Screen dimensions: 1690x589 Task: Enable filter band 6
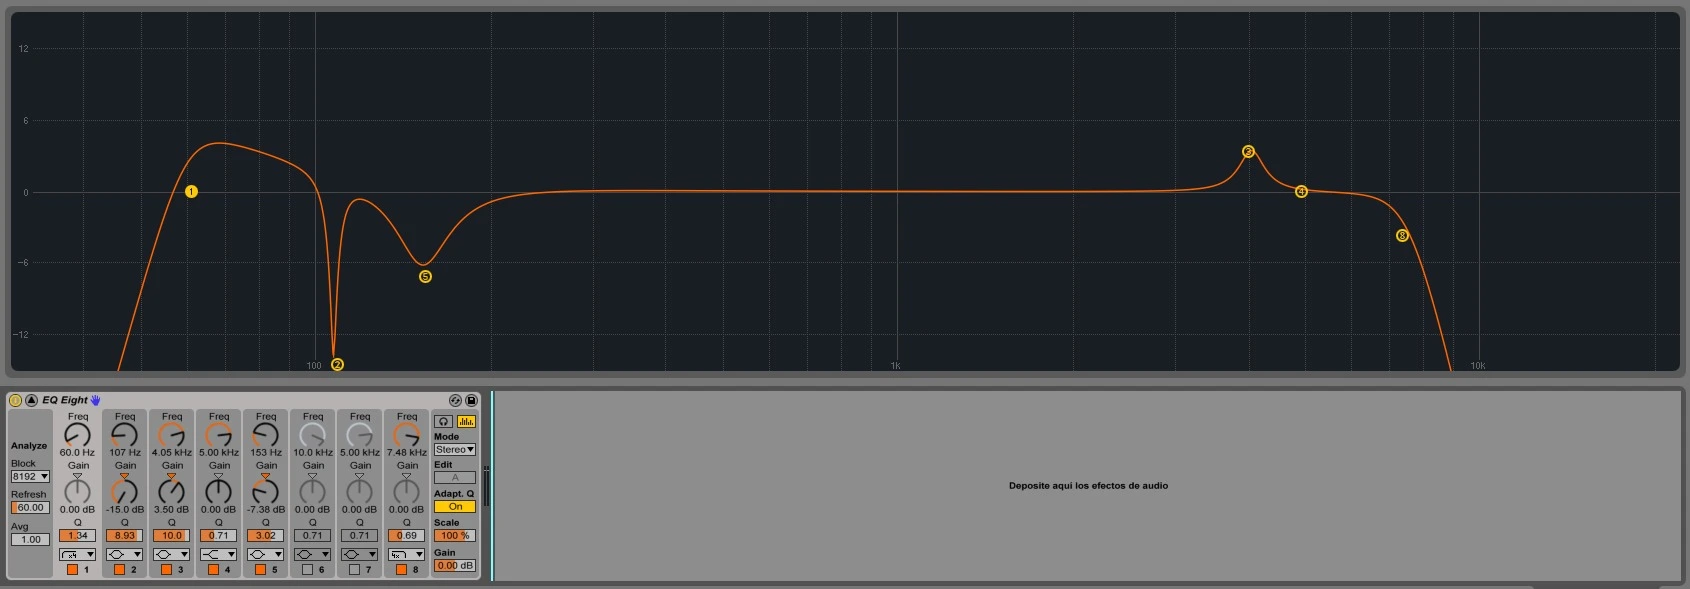point(307,570)
